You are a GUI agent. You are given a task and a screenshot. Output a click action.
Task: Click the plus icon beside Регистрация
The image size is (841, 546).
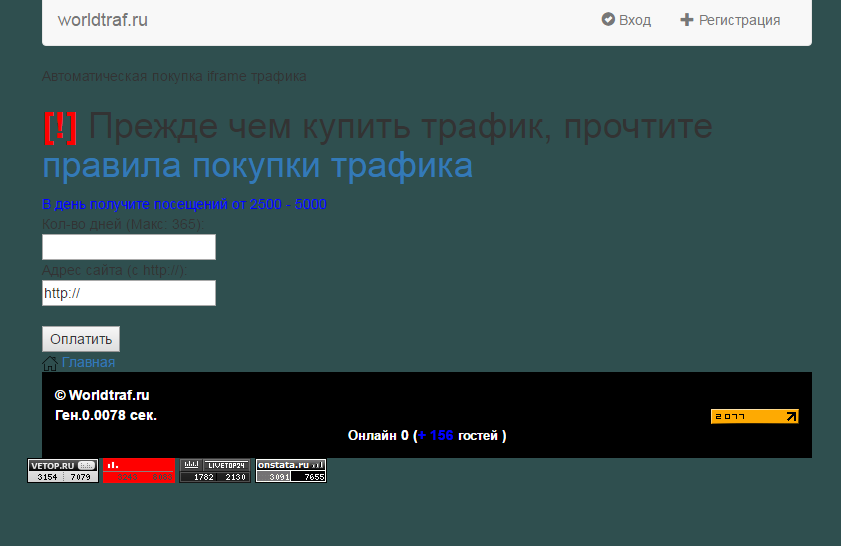pos(686,20)
